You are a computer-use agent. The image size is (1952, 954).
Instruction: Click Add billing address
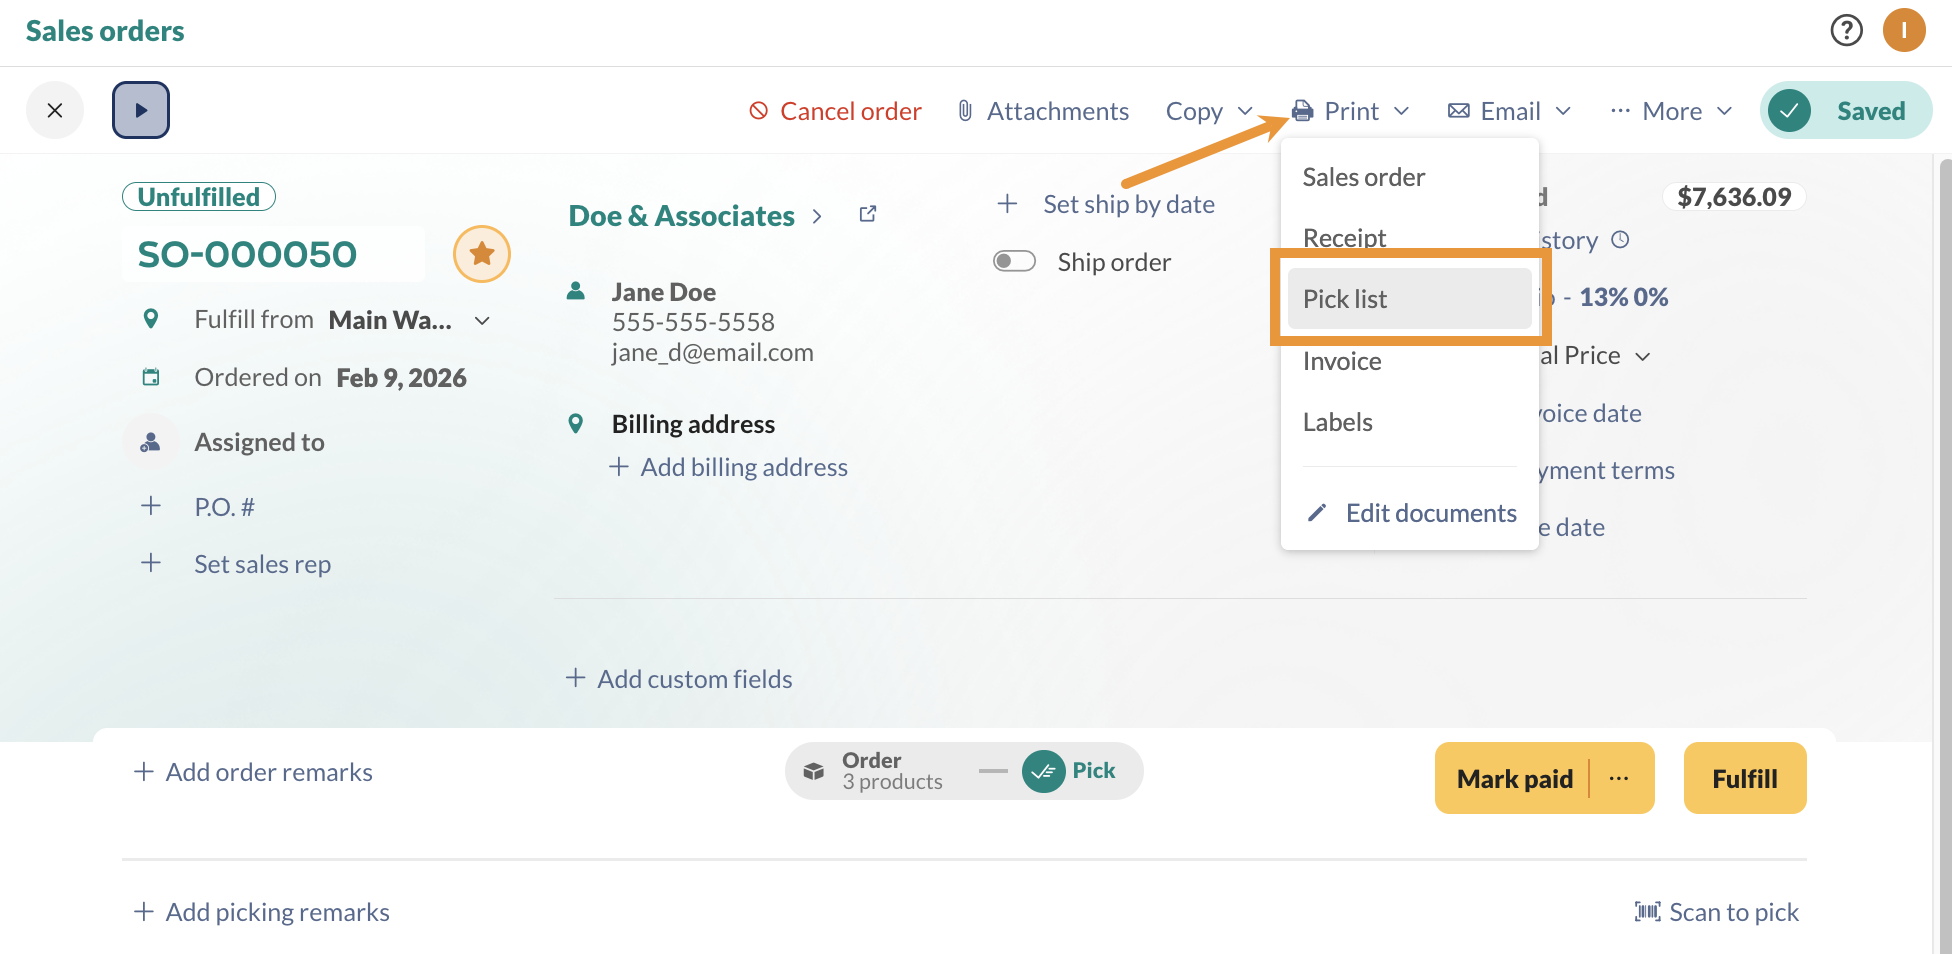click(744, 466)
